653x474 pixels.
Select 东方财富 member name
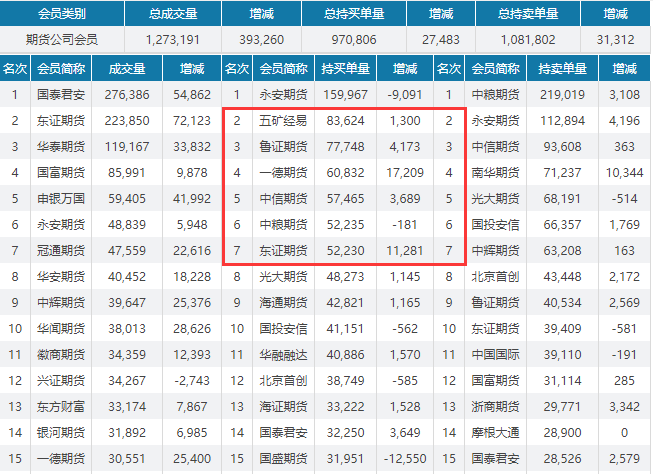tap(61, 407)
